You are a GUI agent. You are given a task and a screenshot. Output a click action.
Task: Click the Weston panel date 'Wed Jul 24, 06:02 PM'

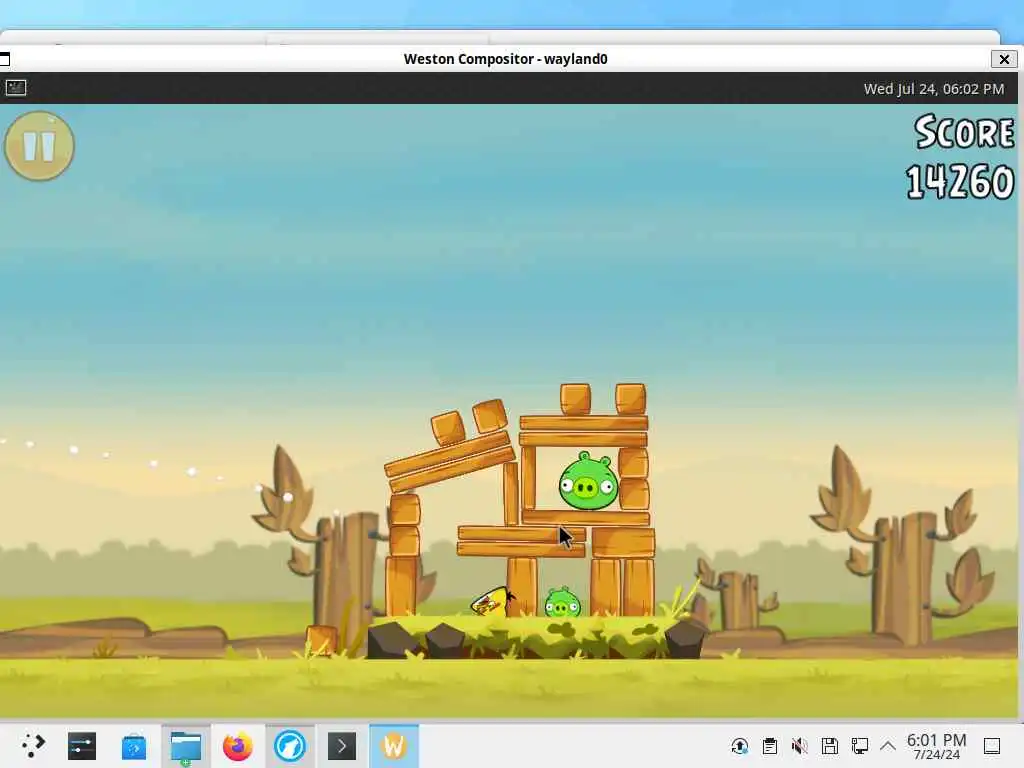click(933, 89)
